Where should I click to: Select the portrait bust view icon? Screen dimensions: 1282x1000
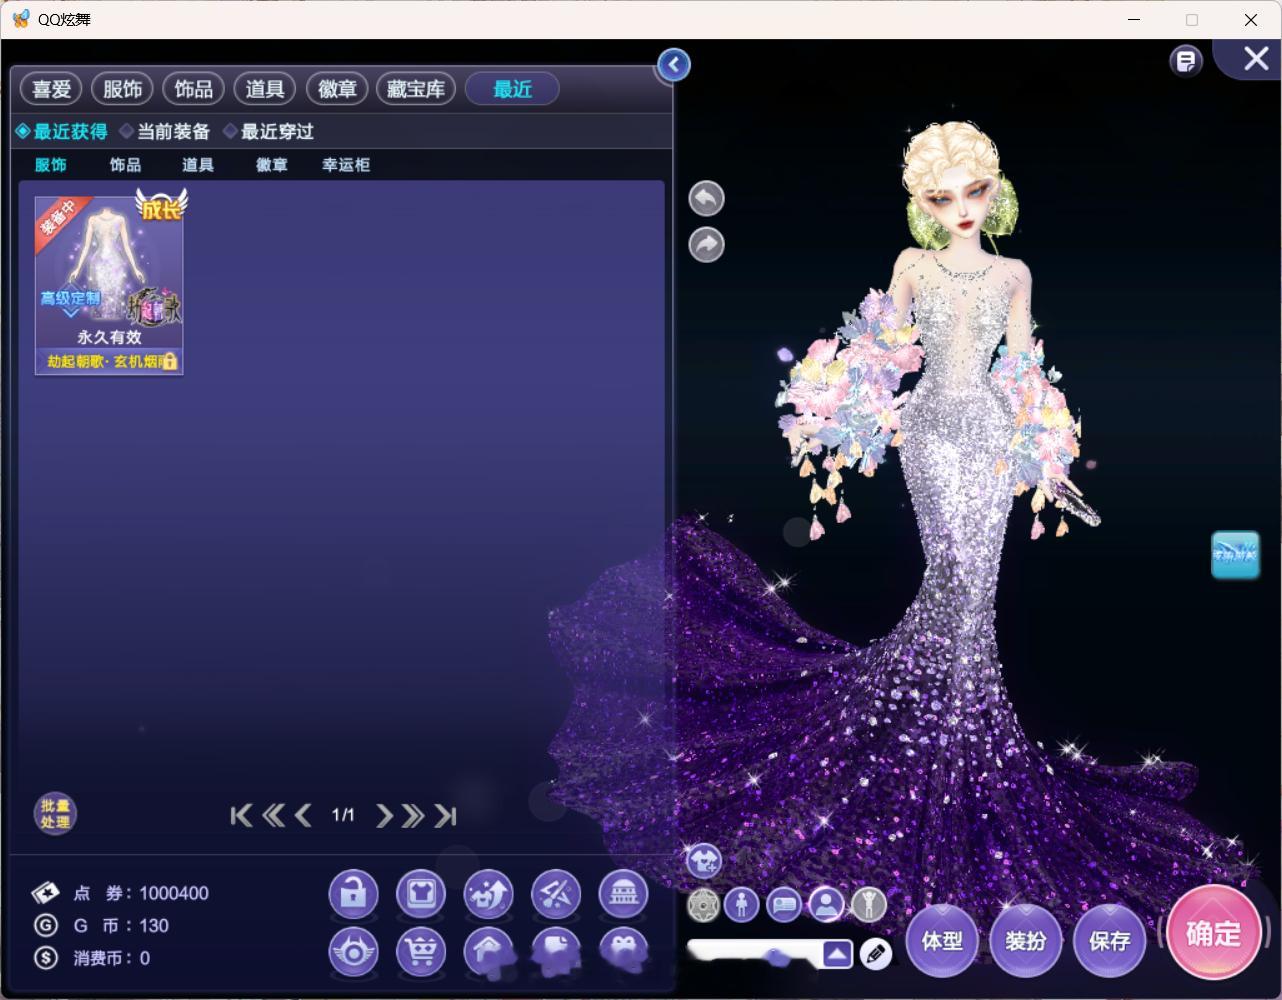(x=827, y=905)
